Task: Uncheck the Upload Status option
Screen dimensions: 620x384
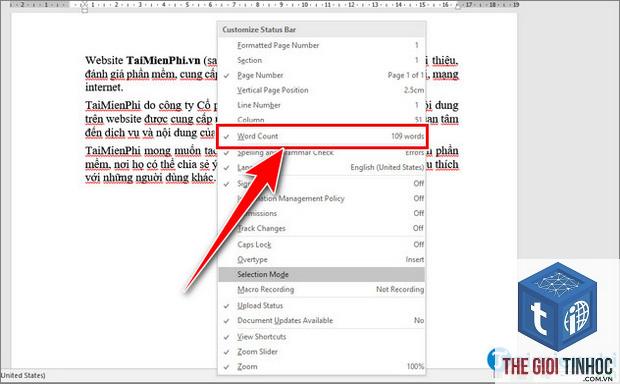Action: pos(322,306)
